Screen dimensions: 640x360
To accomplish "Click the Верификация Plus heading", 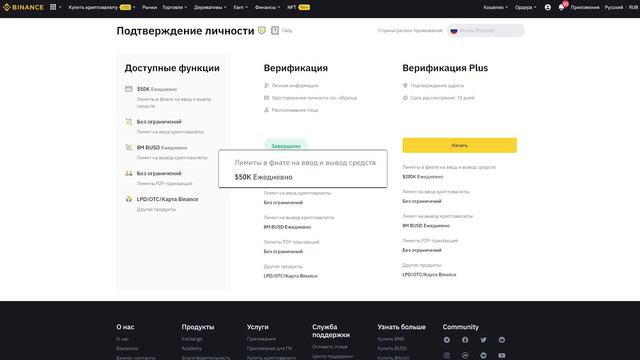I will pos(445,68).
